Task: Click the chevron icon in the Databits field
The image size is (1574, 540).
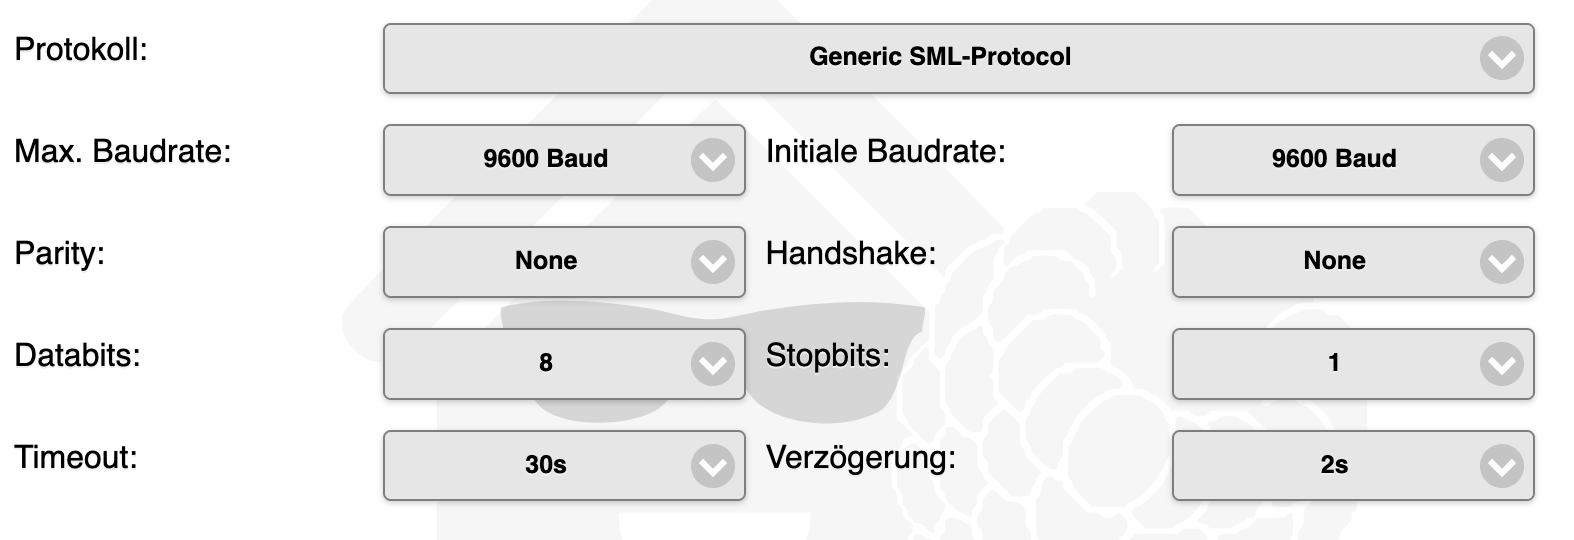Action: pos(712,365)
